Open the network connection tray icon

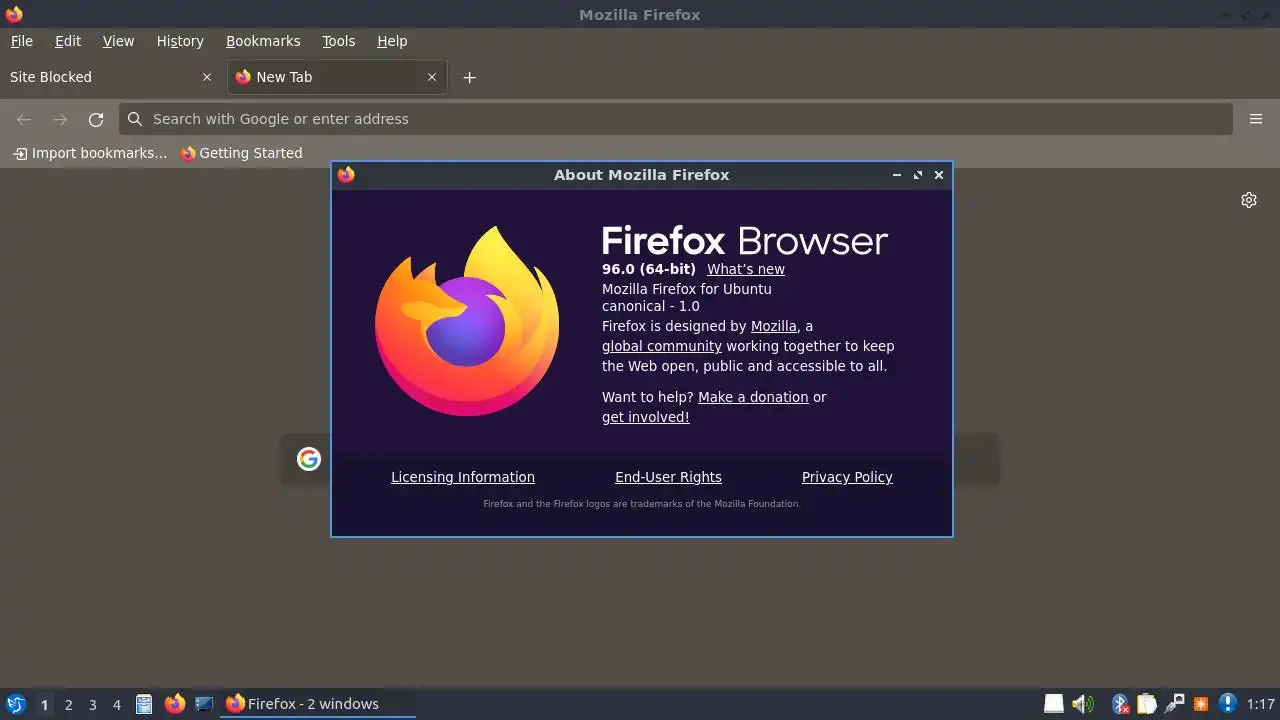click(x=1174, y=704)
